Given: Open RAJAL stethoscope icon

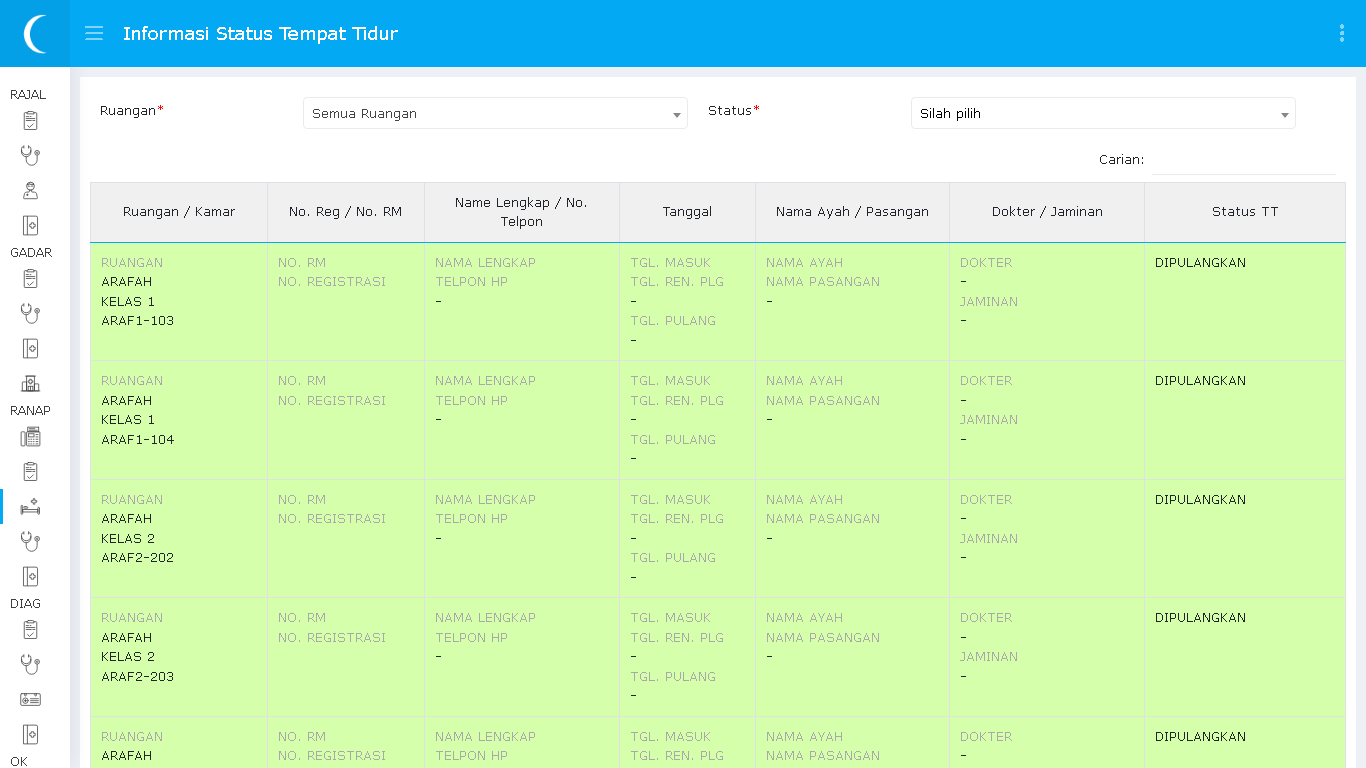Looking at the screenshot, I should [30, 155].
